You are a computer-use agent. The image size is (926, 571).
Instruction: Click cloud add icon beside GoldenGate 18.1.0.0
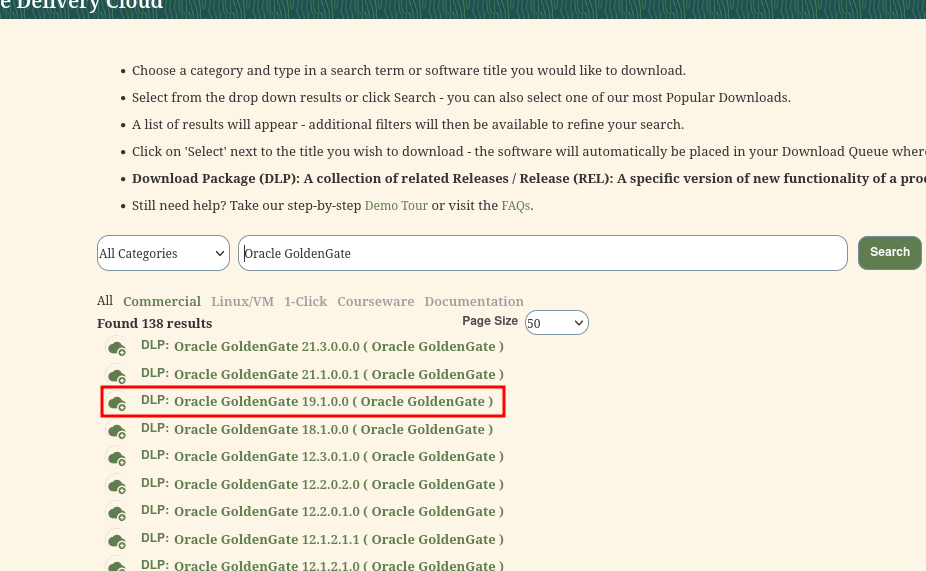pos(117,430)
